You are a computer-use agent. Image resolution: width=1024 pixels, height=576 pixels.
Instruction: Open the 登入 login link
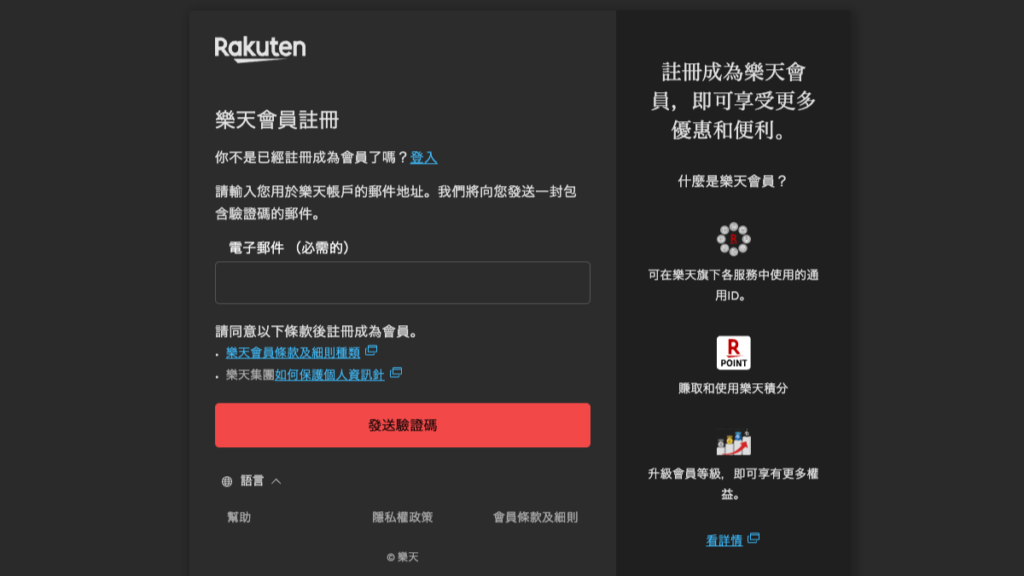[x=423, y=158]
